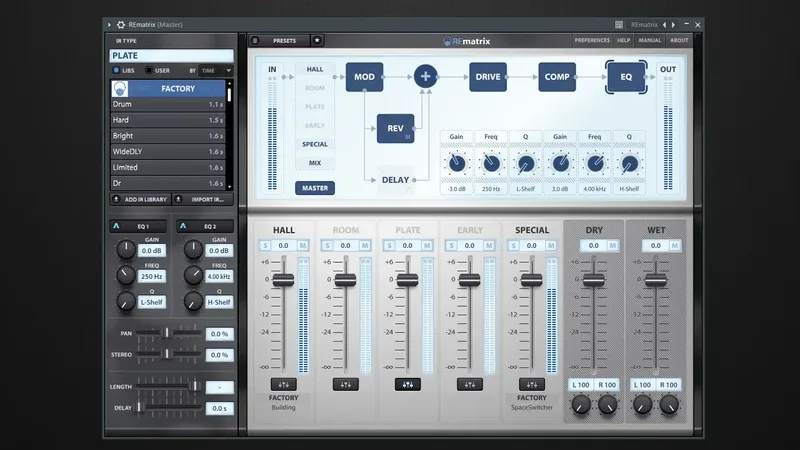Click the WET right pan knob
Screen dimensions: 800x450
(669, 405)
